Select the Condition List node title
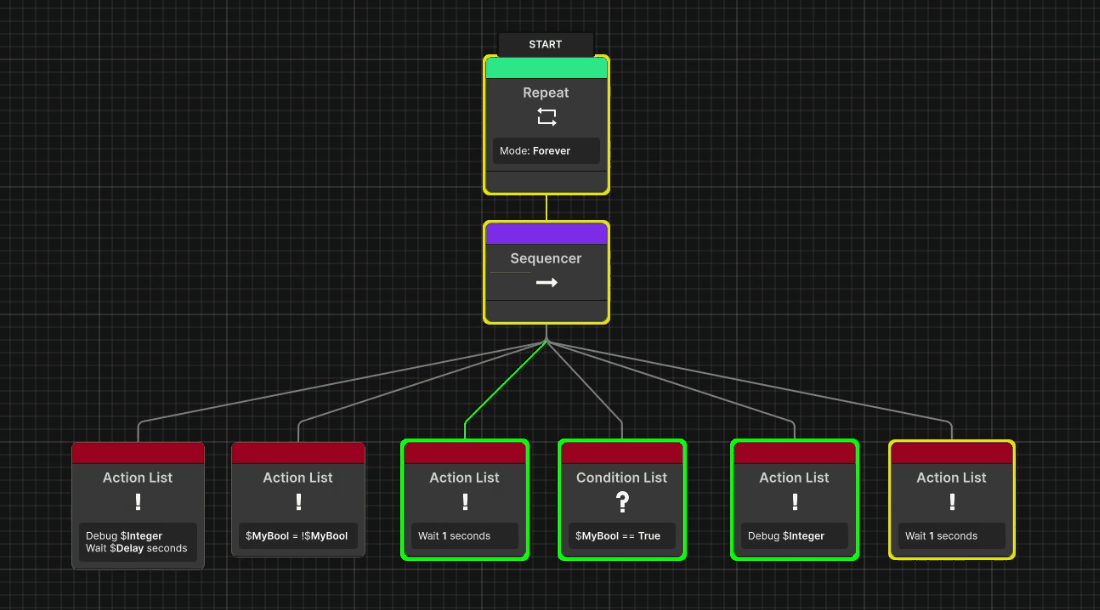The image size is (1100, 610). 622,477
